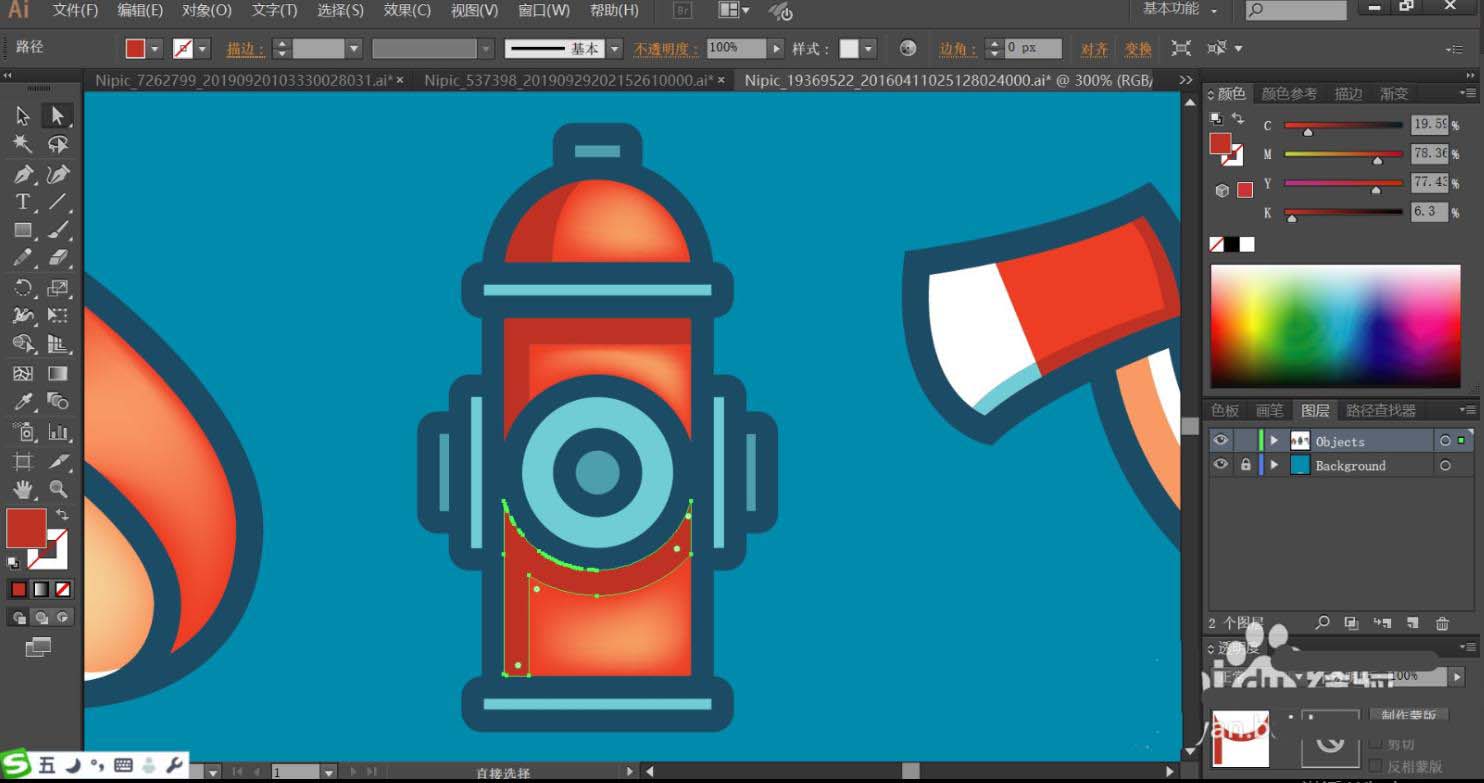The image size is (1484, 783).
Task: Toggle visibility of the Background layer
Action: (1220, 465)
